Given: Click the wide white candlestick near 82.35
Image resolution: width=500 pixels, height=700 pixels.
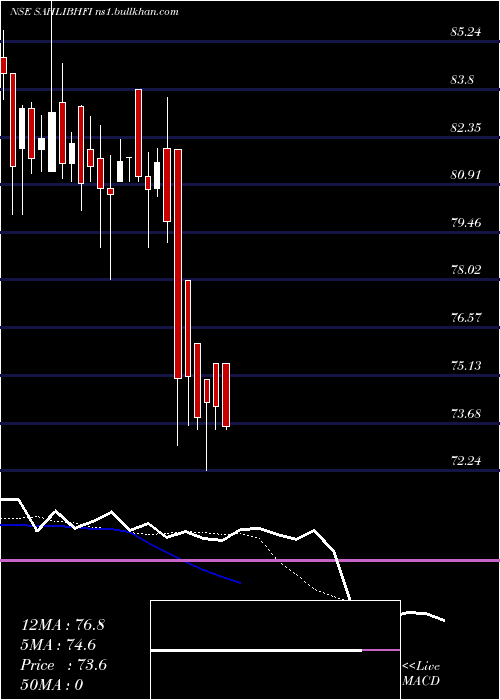Looking at the screenshot, I should pyautogui.click(x=52, y=142).
